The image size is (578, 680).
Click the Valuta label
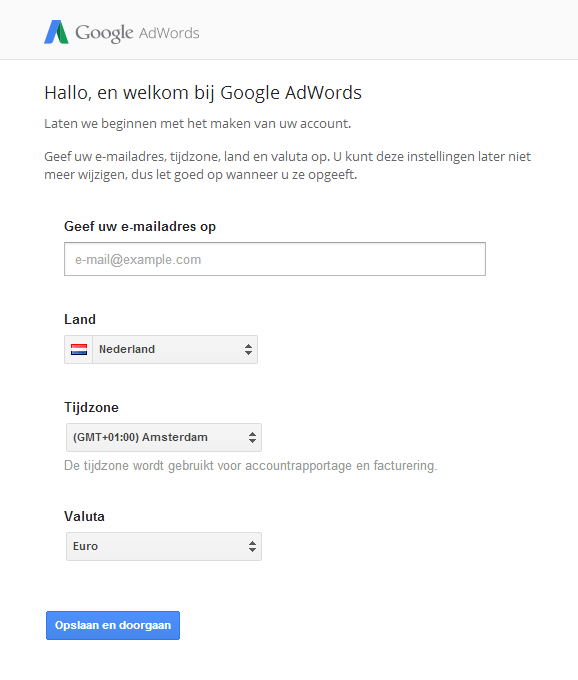coord(84,516)
